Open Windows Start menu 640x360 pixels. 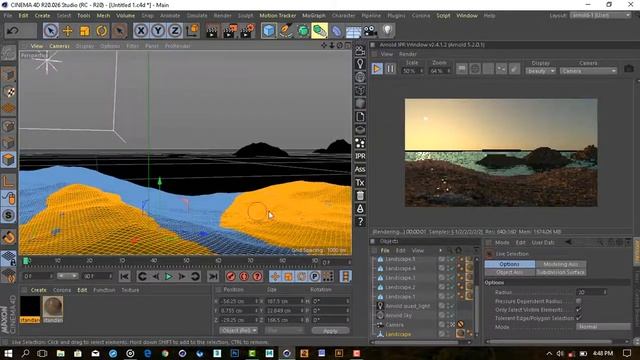pyautogui.click(x=8, y=353)
